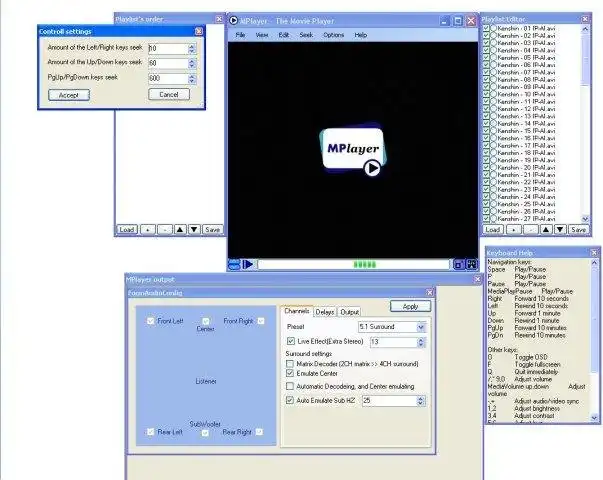Screen dimensions: 603x480
Task: Click the Play button in MPlayer control bar
Action: 248,265
